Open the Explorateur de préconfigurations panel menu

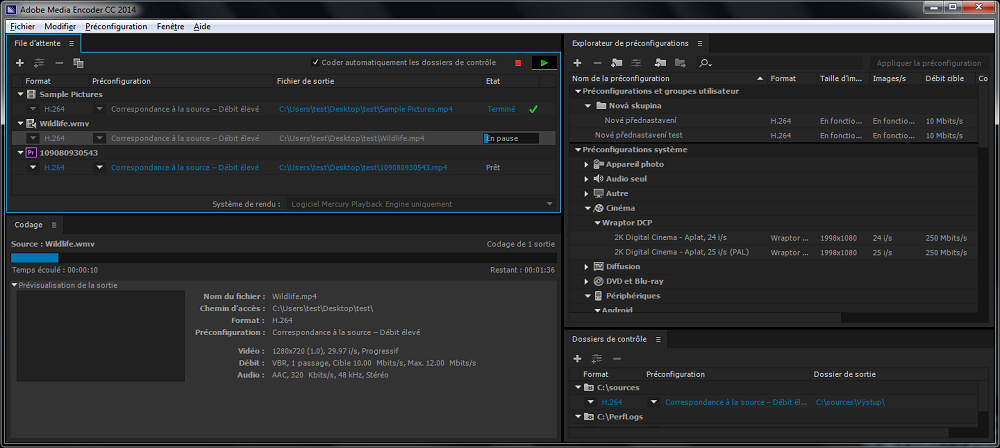click(x=700, y=43)
